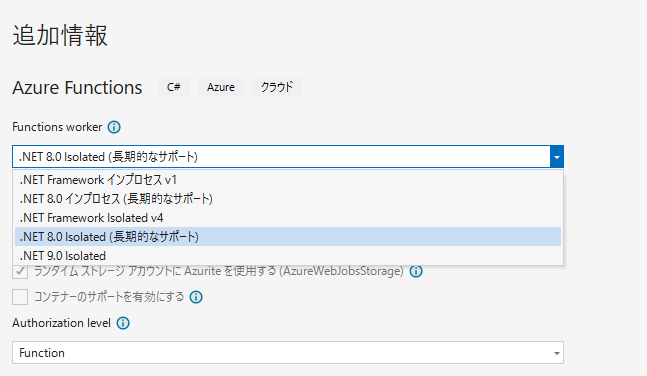Toggle the Azurite runtime storage account checkbox
The height and width of the screenshot is (376, 647).
[x=20, y=271]
